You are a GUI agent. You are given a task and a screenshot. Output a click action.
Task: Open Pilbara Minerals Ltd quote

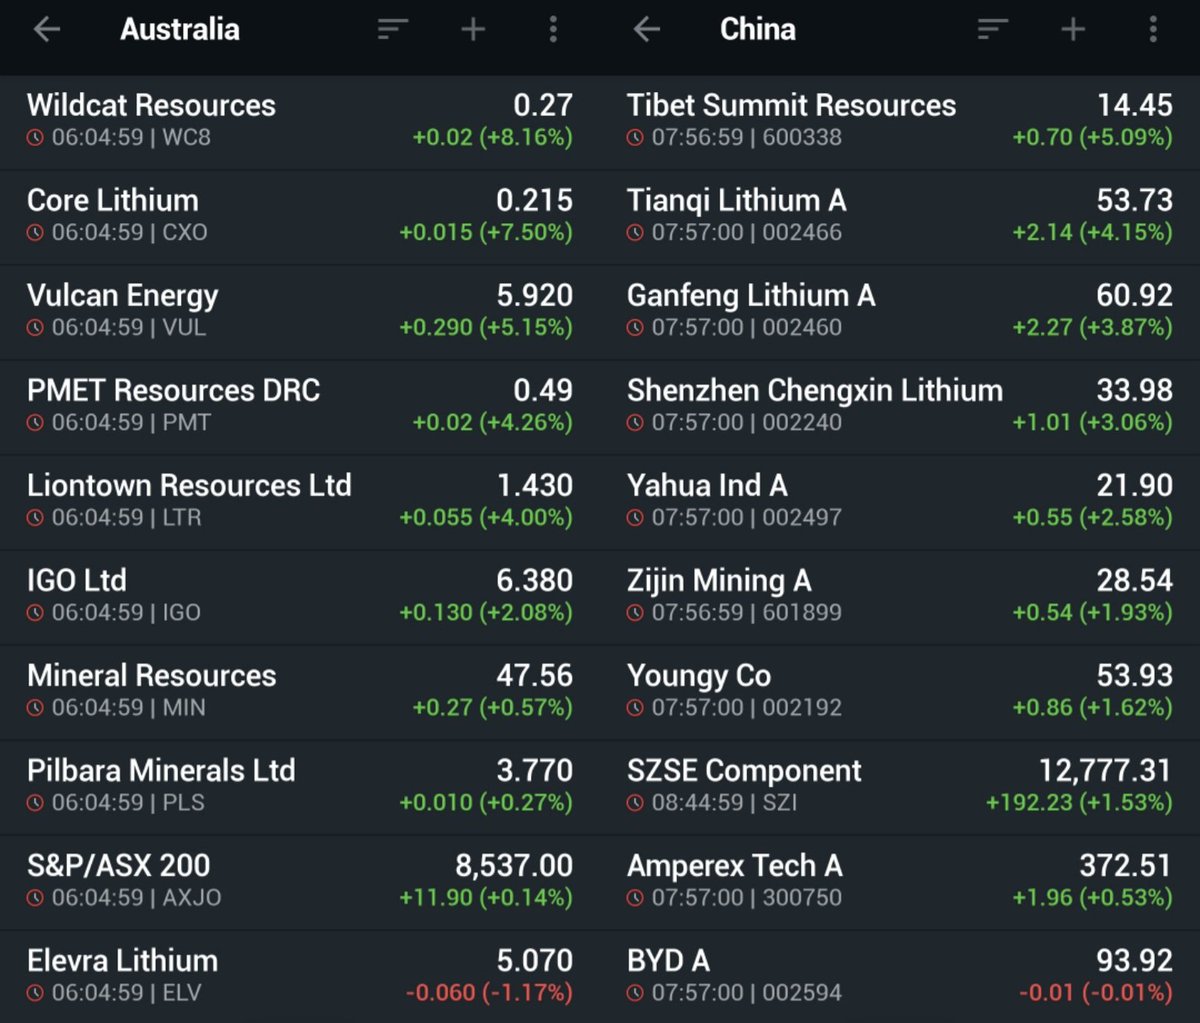click(x=300, y=787)
